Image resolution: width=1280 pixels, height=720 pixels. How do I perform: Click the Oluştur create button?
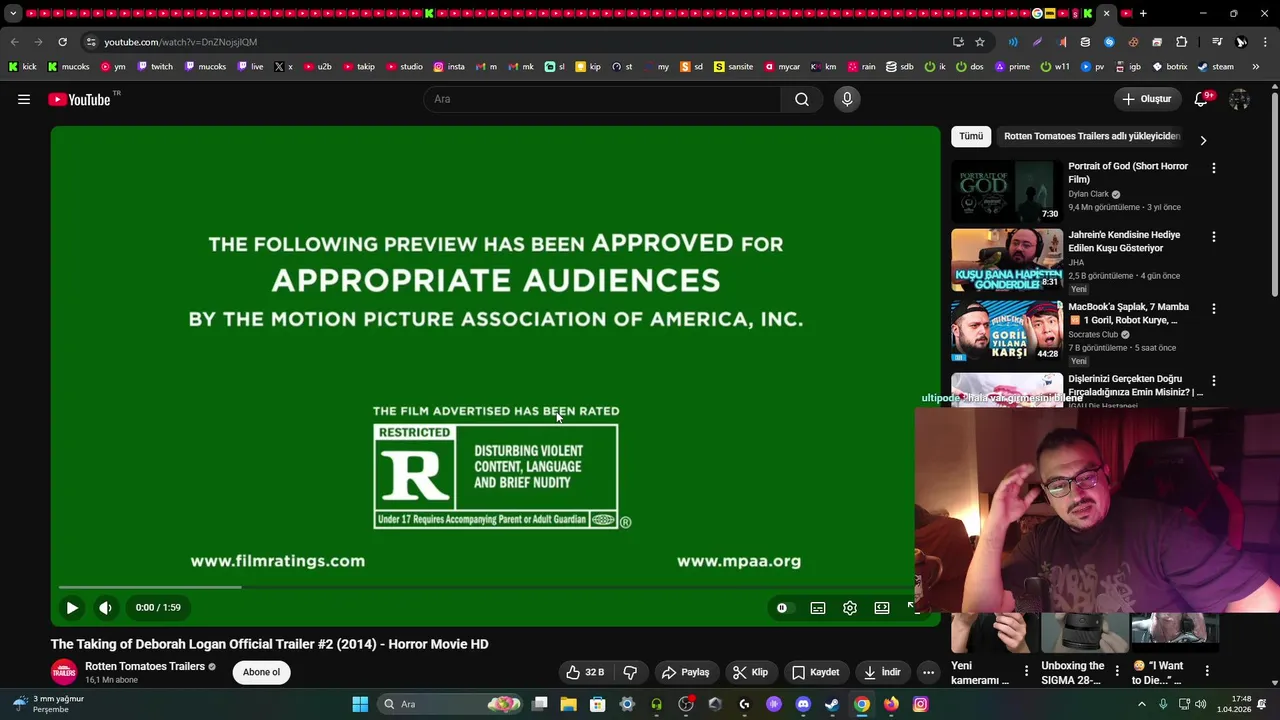(1147, 99)
